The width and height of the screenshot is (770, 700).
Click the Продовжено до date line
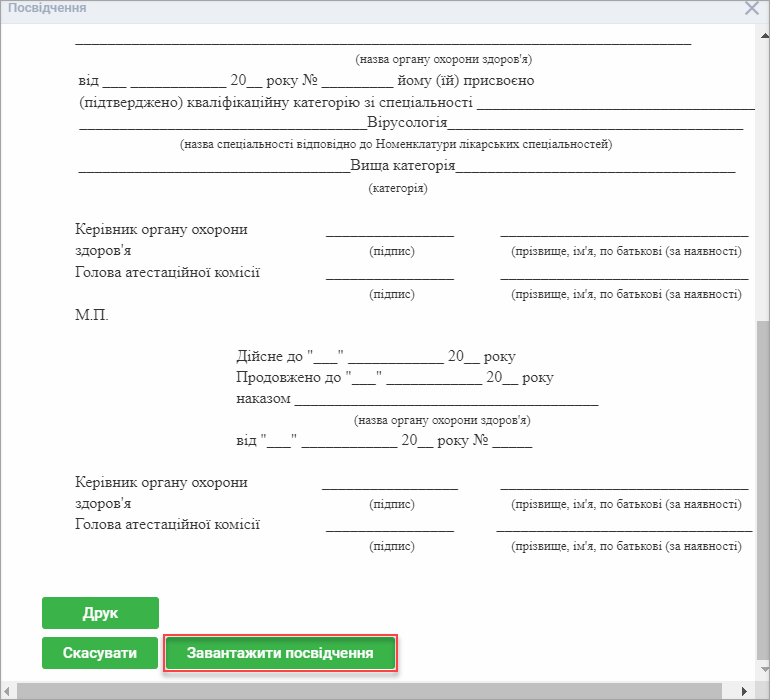pos(395,377)
